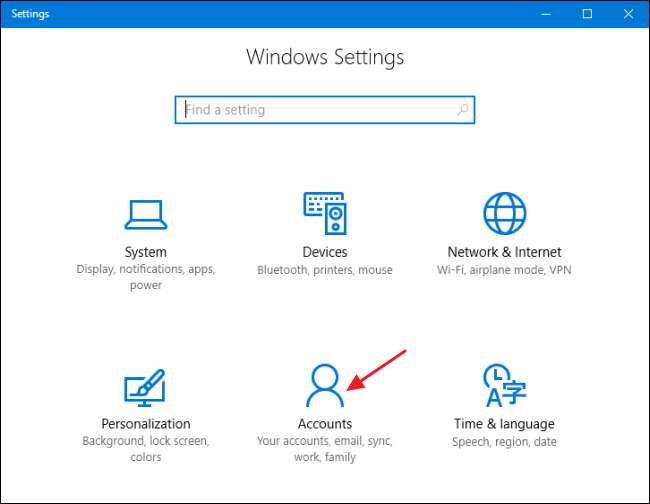Click 'Display, notifications, apps, power' description

[146, 277]
